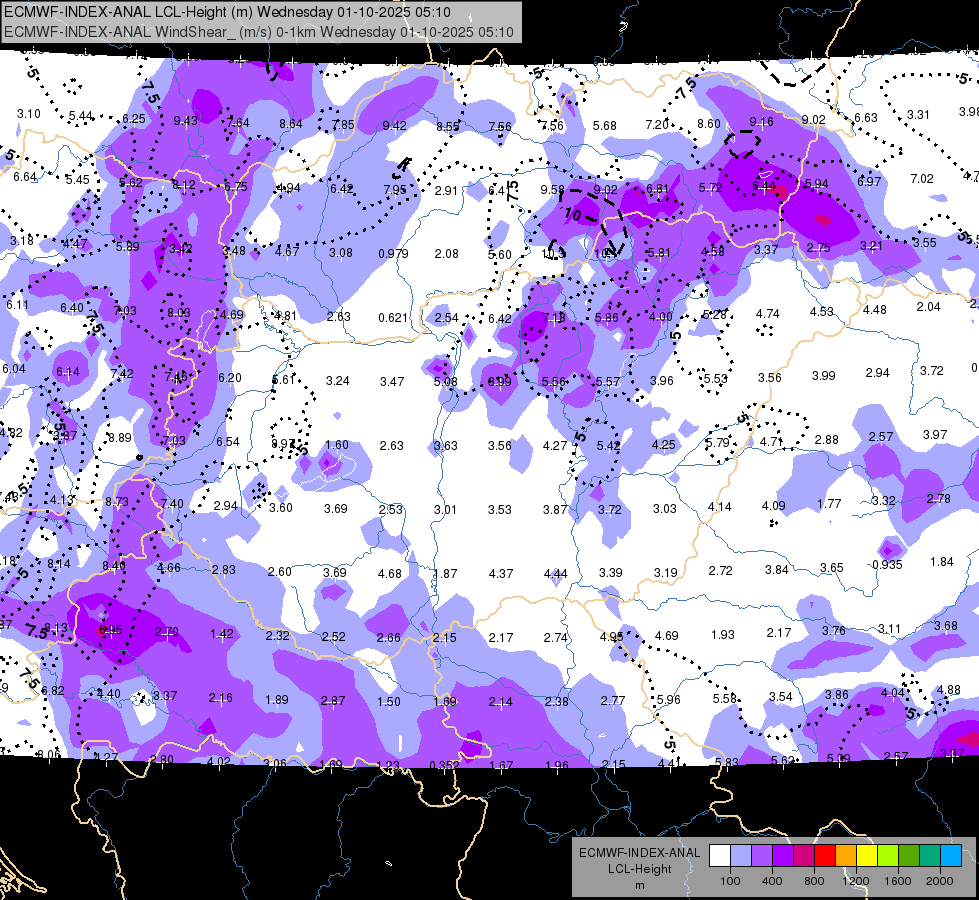Click the legend label 1200
Viewport: 979px width, 900px height.
point(855,881)
